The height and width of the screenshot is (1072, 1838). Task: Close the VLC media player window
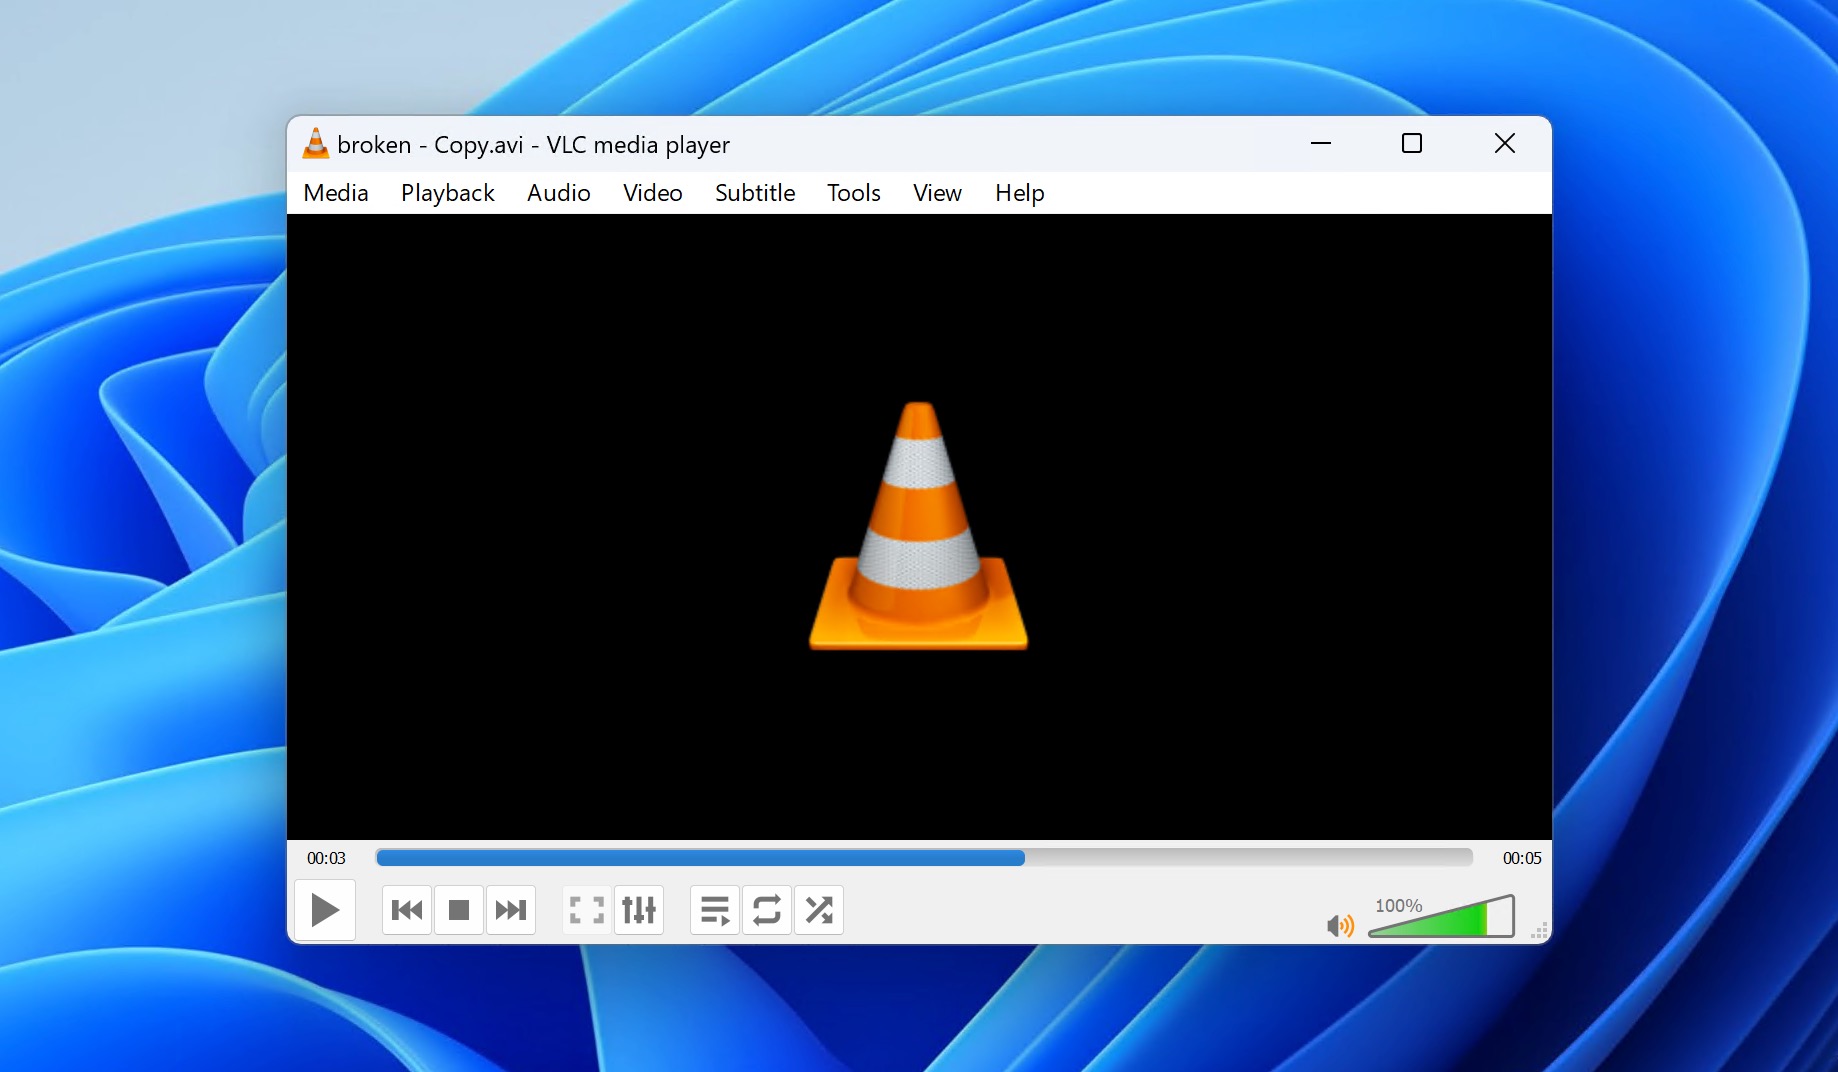pyautogui.click(x=1504, y=144)
